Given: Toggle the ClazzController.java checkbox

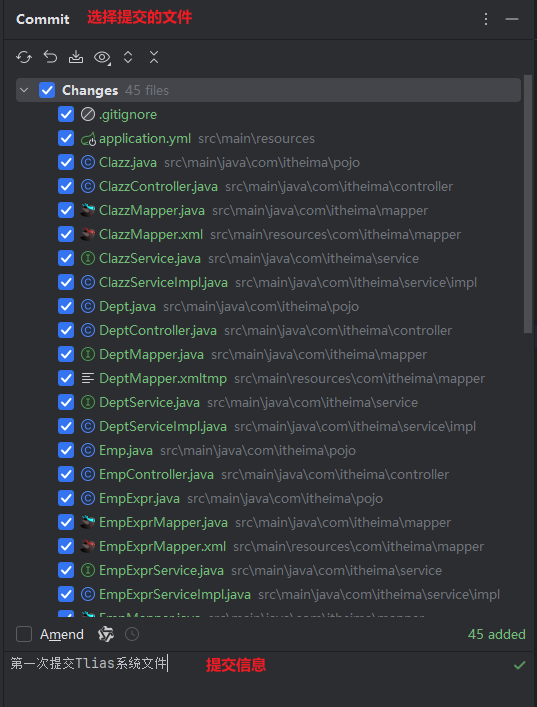Looking at the screenshot, I should (66, 186).
